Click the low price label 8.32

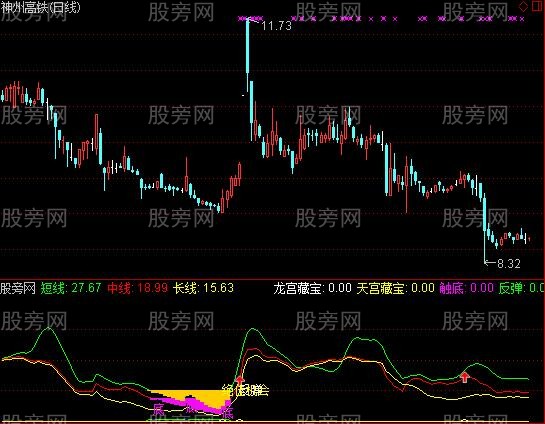[509, 264]
